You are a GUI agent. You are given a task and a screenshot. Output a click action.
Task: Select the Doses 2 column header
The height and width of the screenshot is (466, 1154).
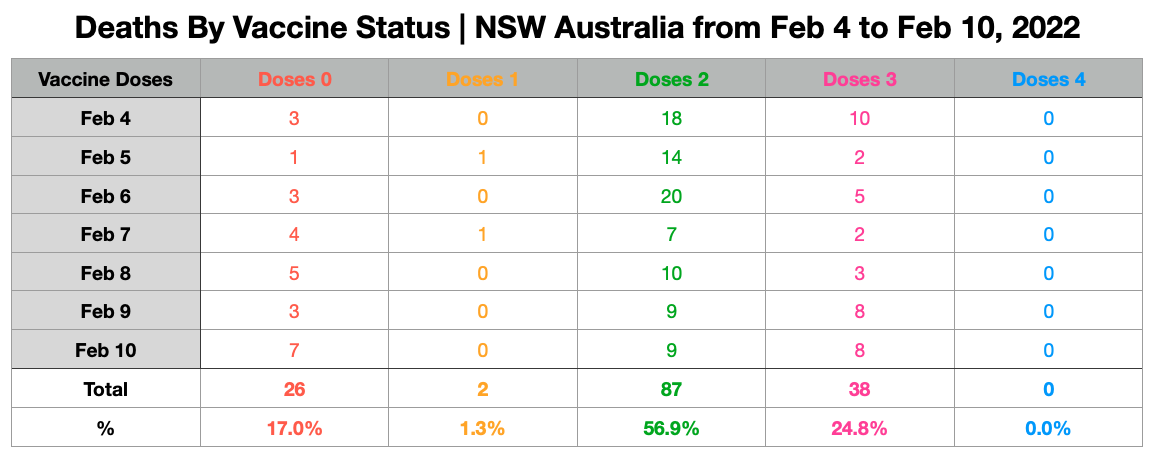[x=671, y=80]
